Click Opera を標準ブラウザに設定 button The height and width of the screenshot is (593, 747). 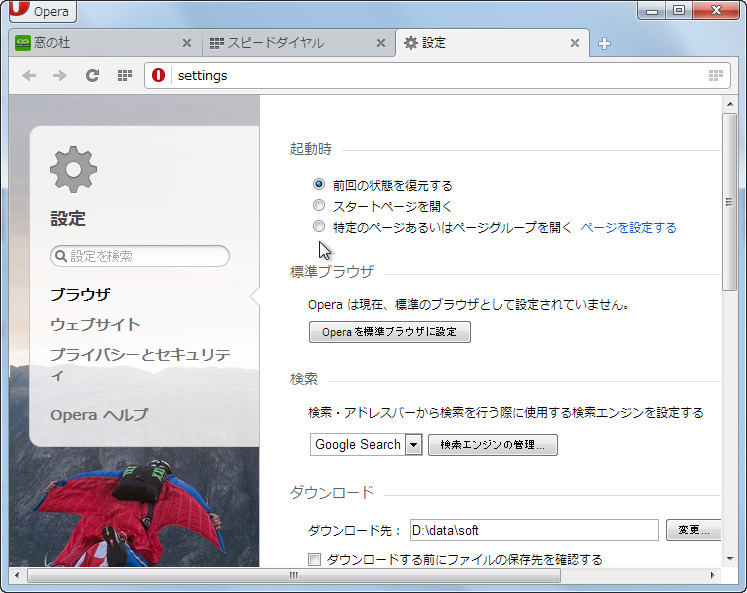click(390, 332)
